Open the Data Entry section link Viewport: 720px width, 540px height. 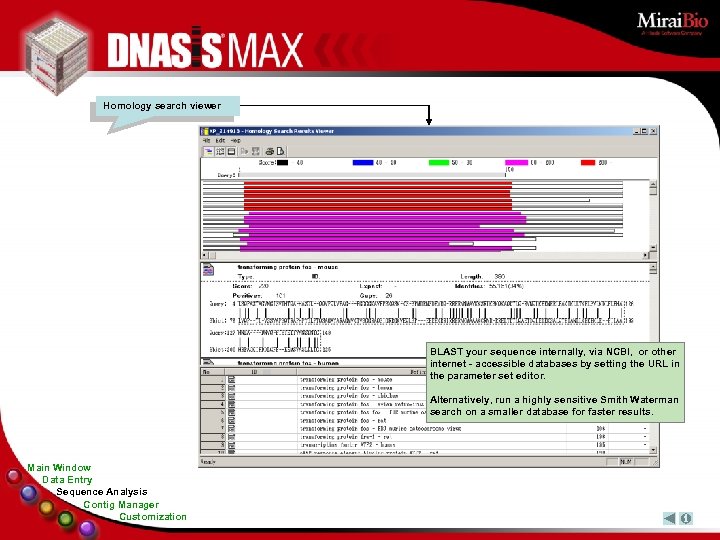tap(67, 480)
